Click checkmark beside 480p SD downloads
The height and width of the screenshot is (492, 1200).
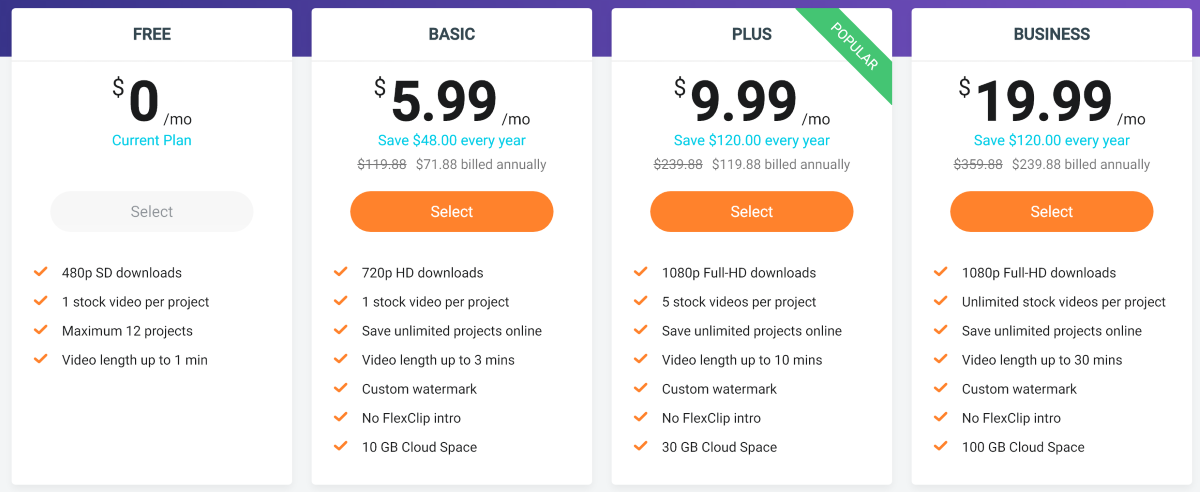(x=41, y=272)
